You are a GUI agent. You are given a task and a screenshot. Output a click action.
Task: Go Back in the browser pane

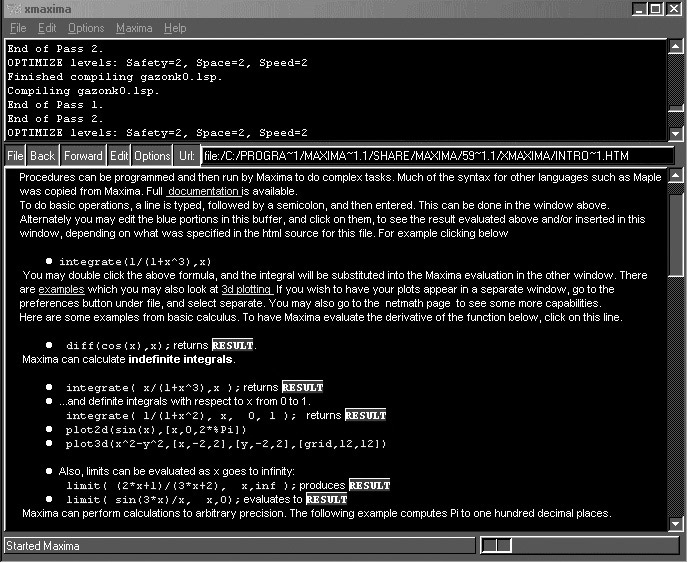click(x=43, y=156)
